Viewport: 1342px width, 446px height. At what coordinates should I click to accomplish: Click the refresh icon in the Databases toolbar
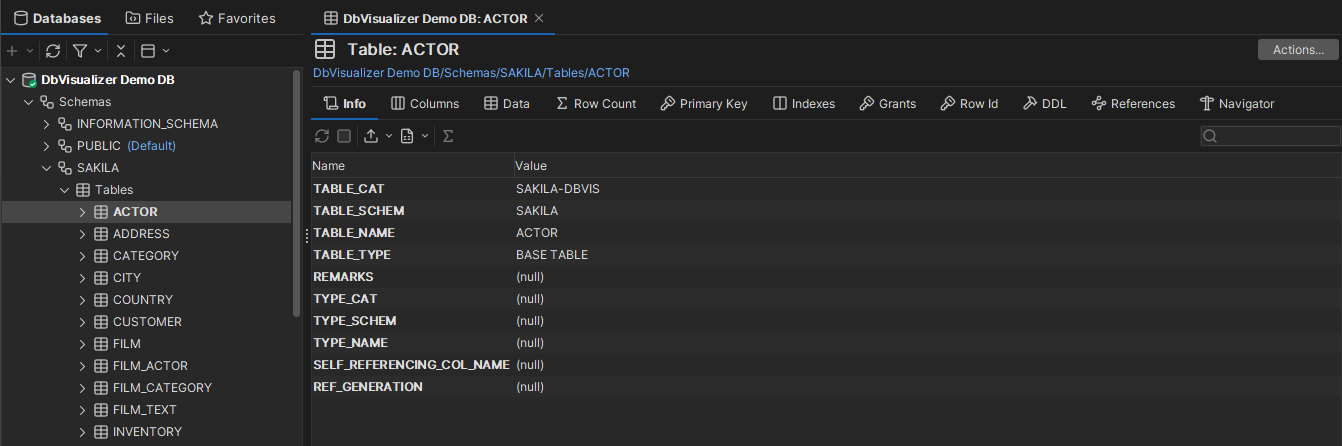point(53,50)
